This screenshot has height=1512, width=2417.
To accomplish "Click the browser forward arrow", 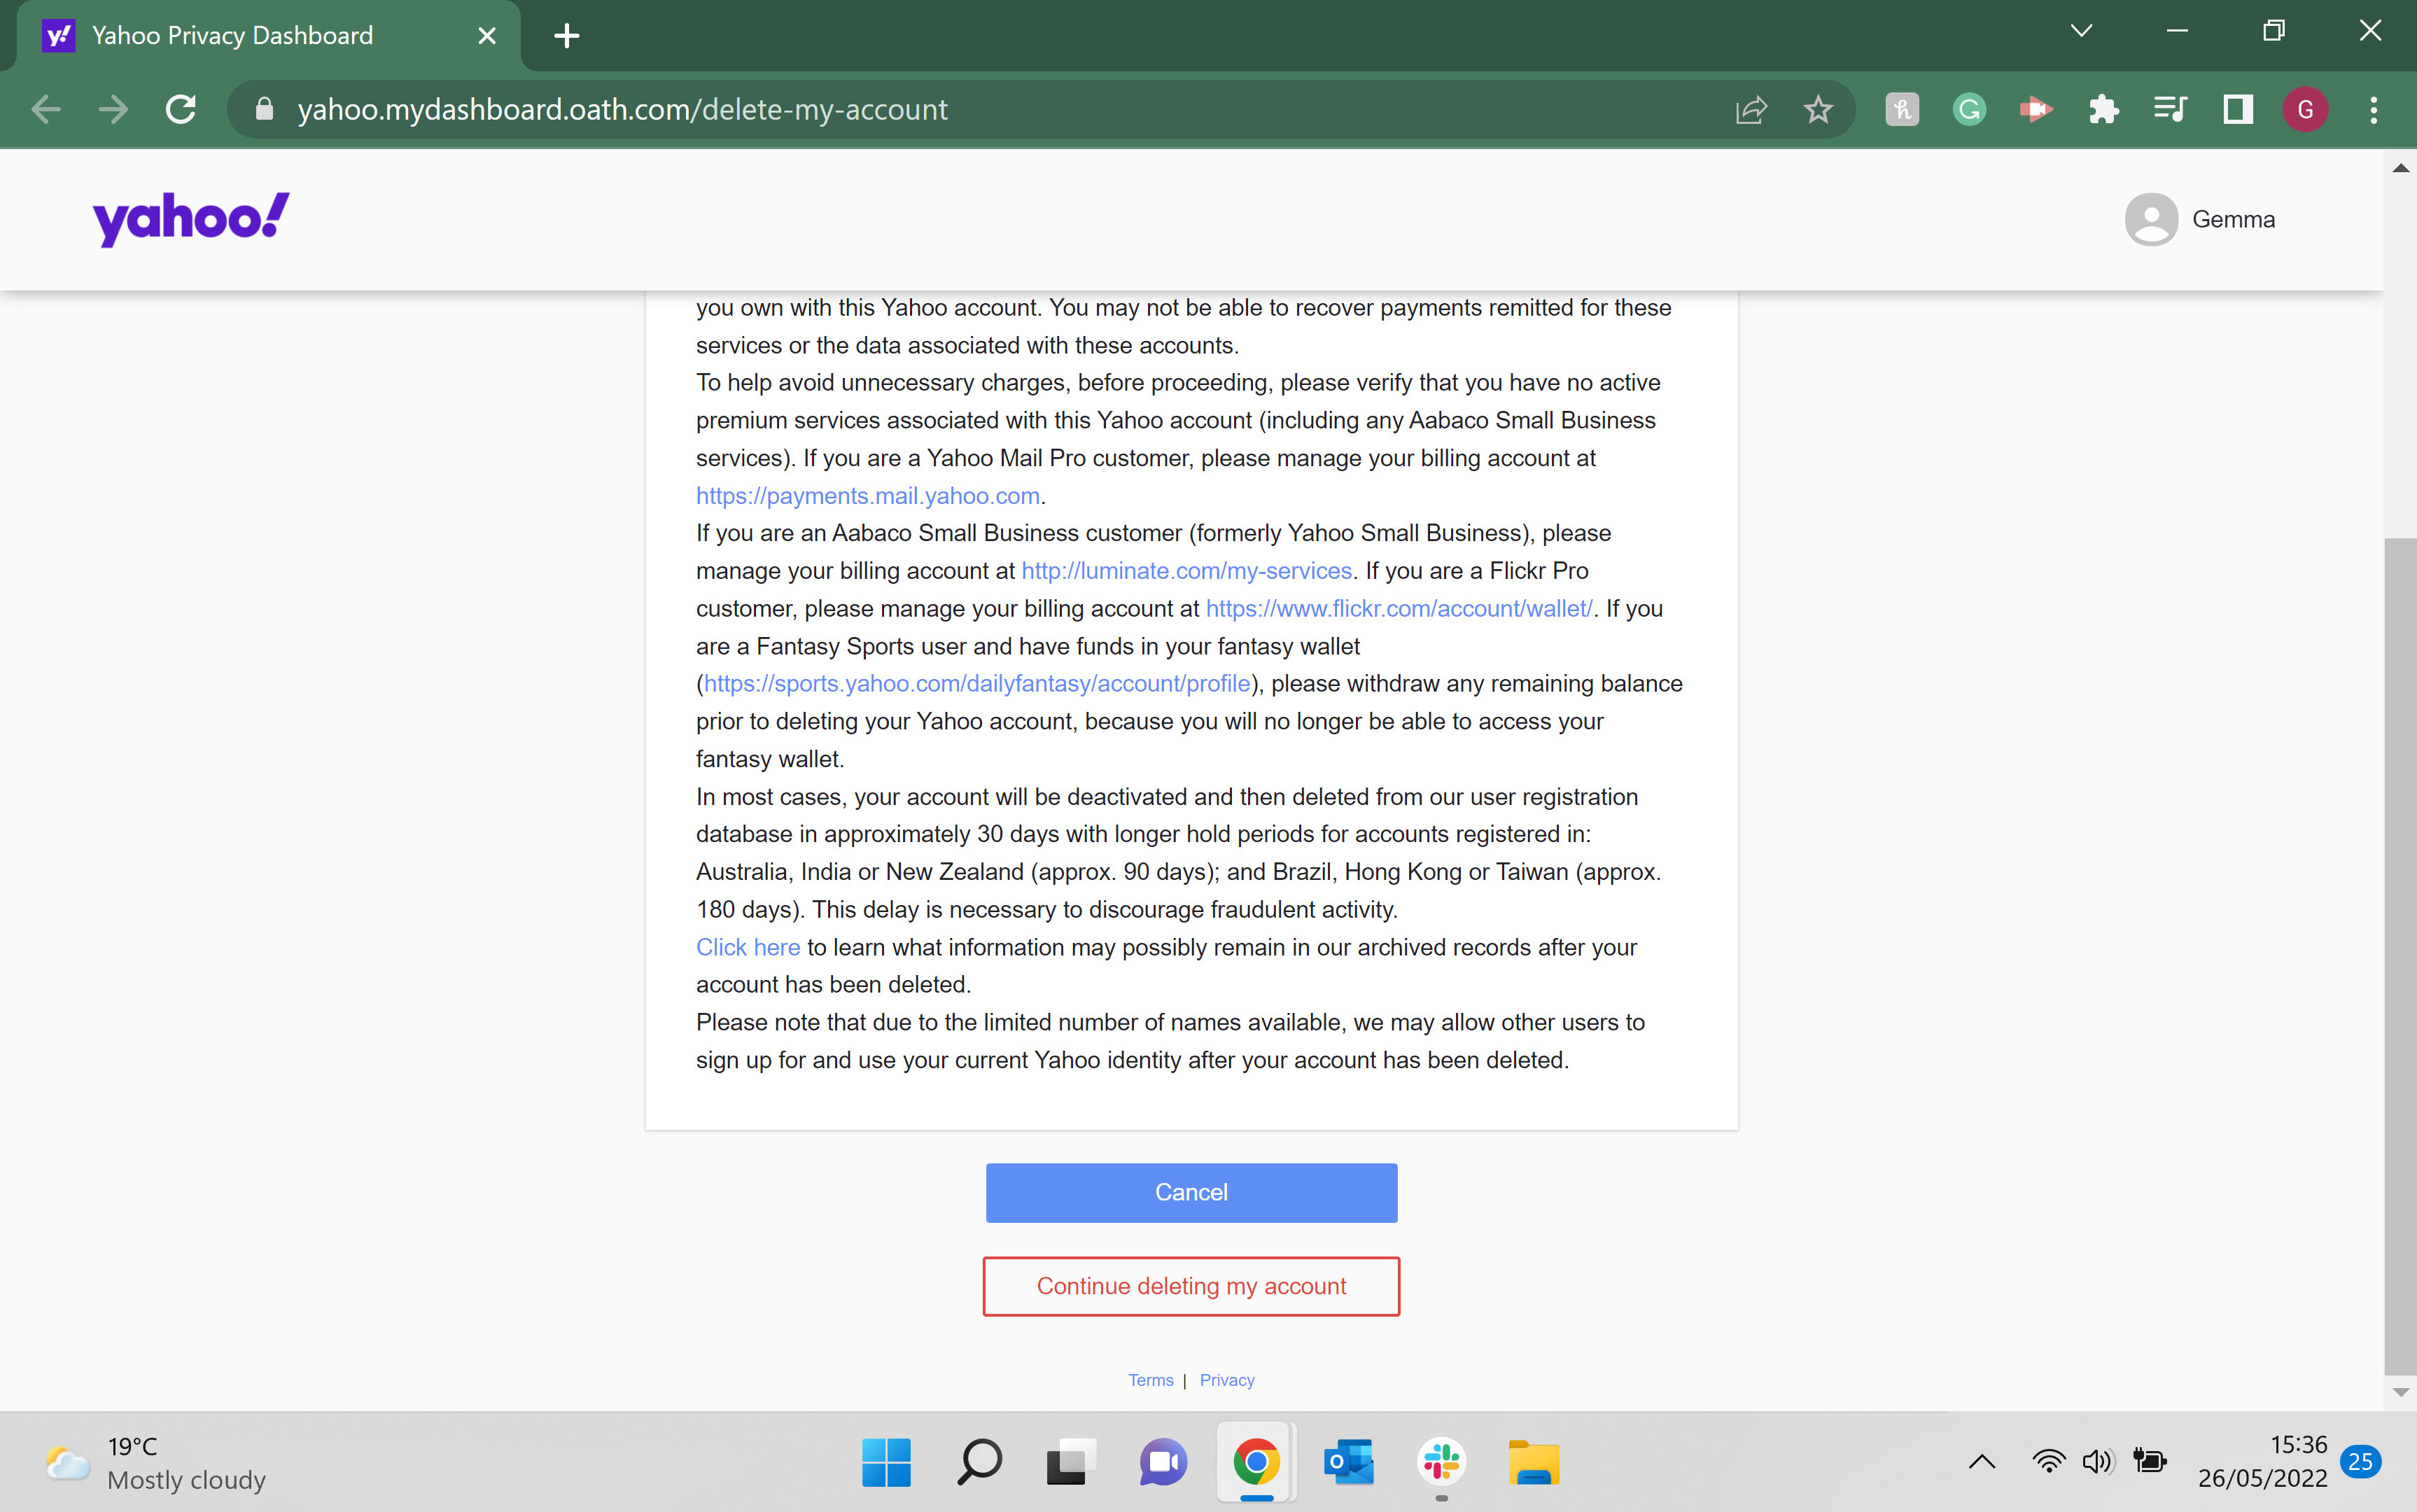I will 113,109.
